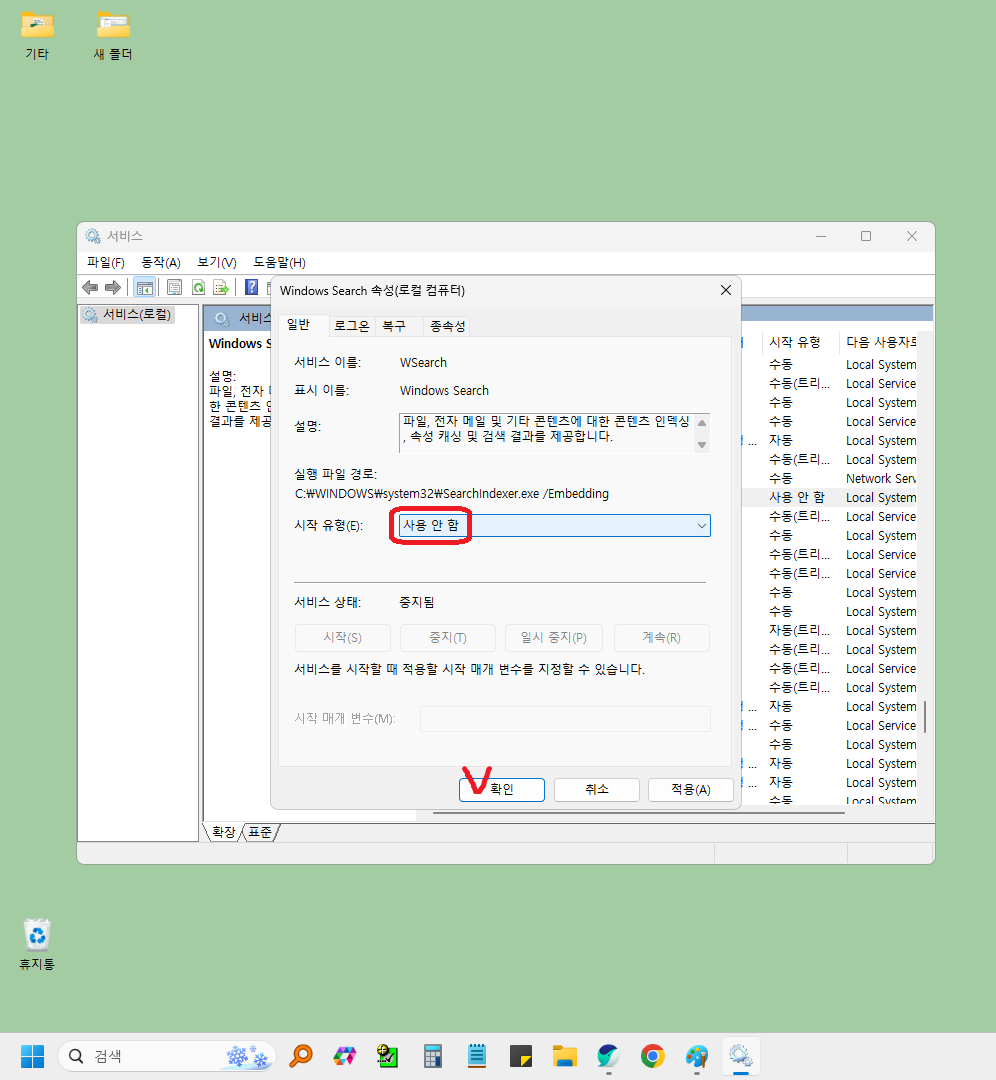
Task: Click the Back arrow in Services toolbar
Action: click(x=90, y=287)
